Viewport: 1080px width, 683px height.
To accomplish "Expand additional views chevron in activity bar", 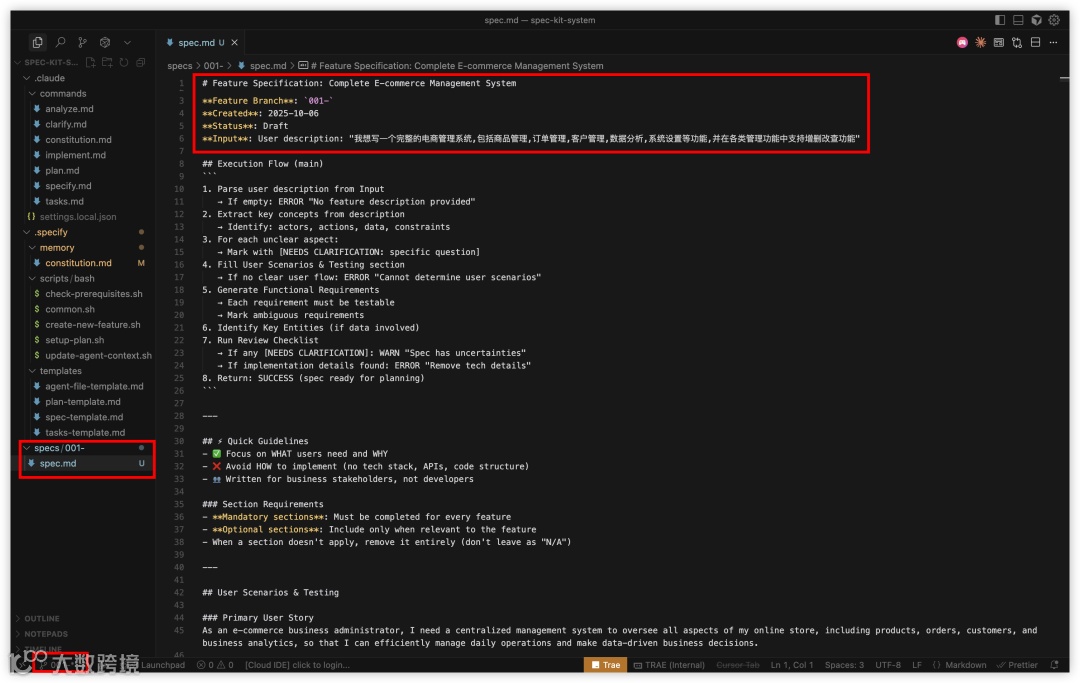I will [x=127, y=43].
